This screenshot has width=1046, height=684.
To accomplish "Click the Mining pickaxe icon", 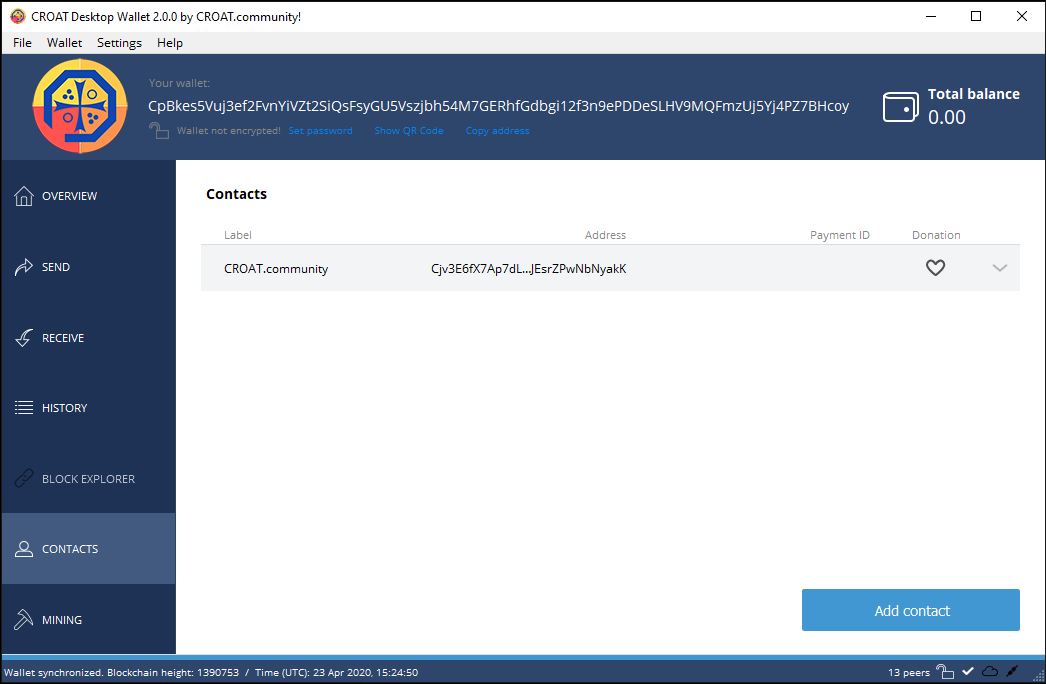I will (x=24, y=619).
